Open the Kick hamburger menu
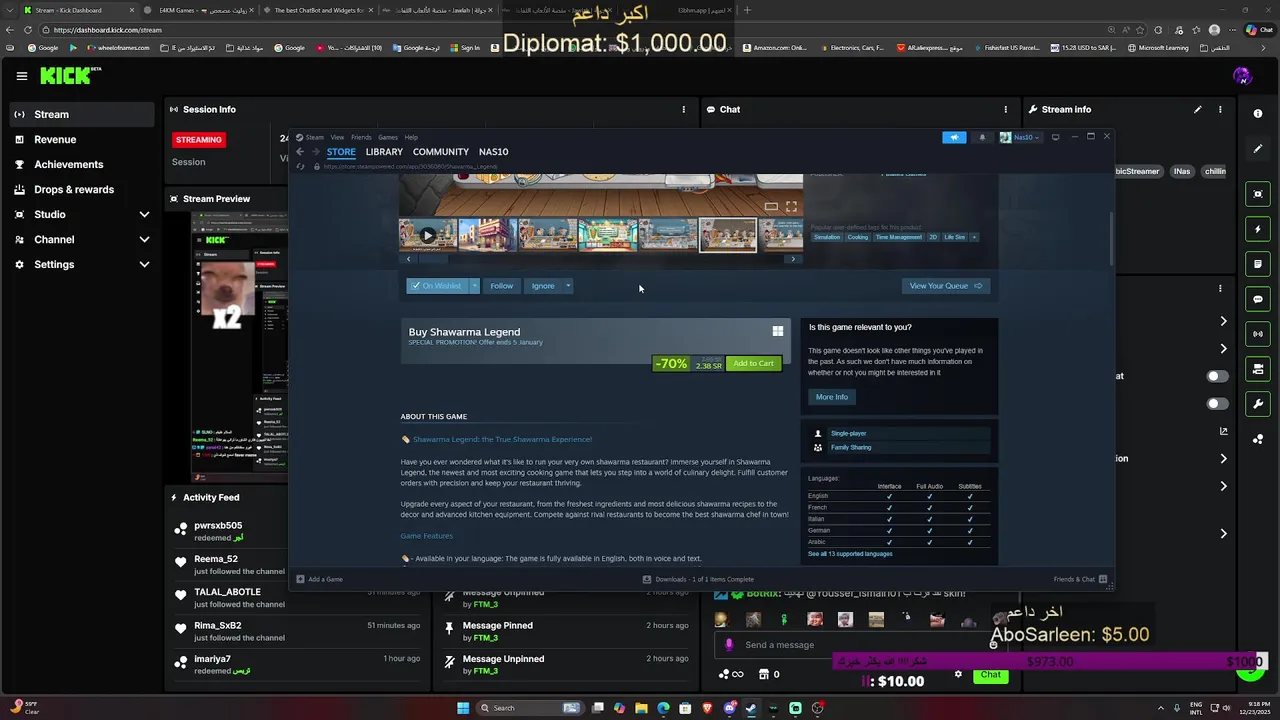Image resolution: width=1280 pixels, height=720 pixels. [x=21, y=76]
